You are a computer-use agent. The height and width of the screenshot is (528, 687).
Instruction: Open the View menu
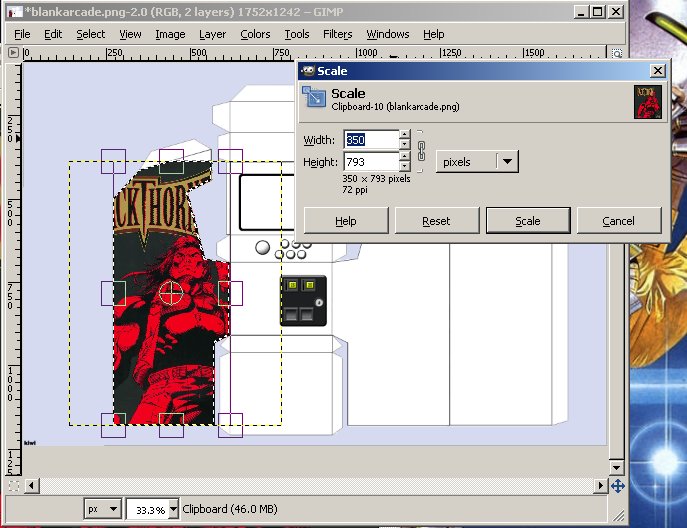pos(130,34)
